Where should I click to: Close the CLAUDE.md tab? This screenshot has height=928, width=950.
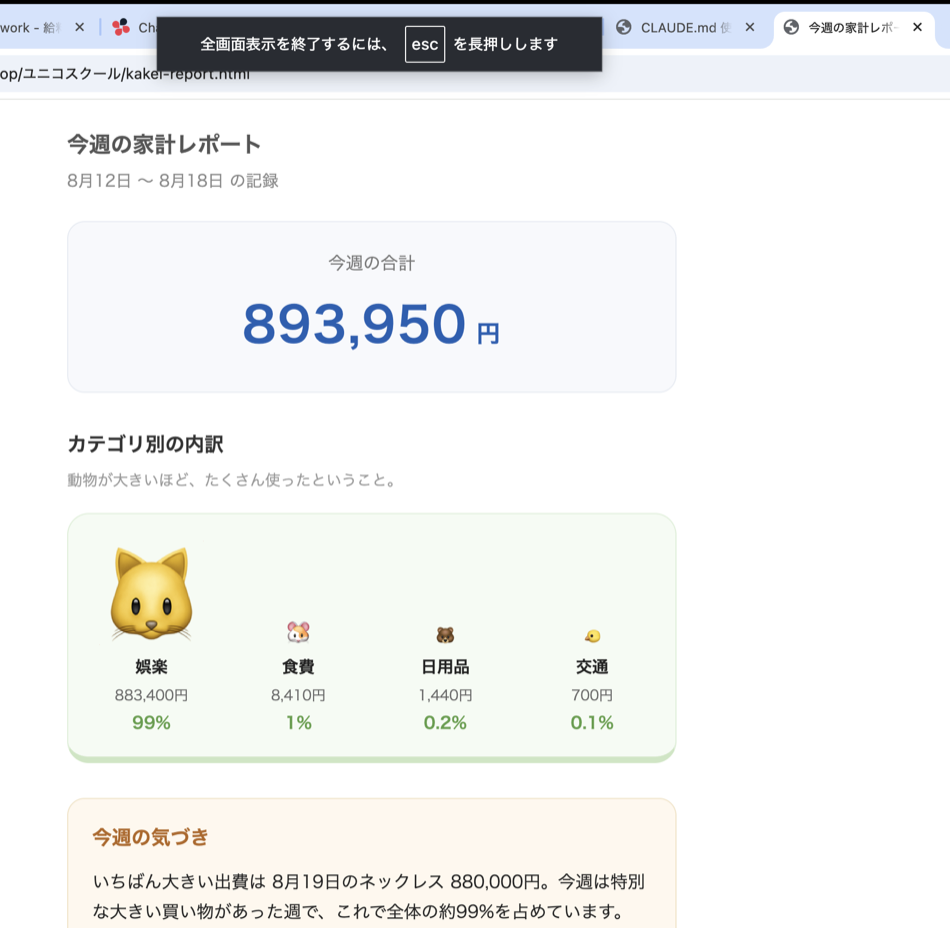(x=750, y=27)
